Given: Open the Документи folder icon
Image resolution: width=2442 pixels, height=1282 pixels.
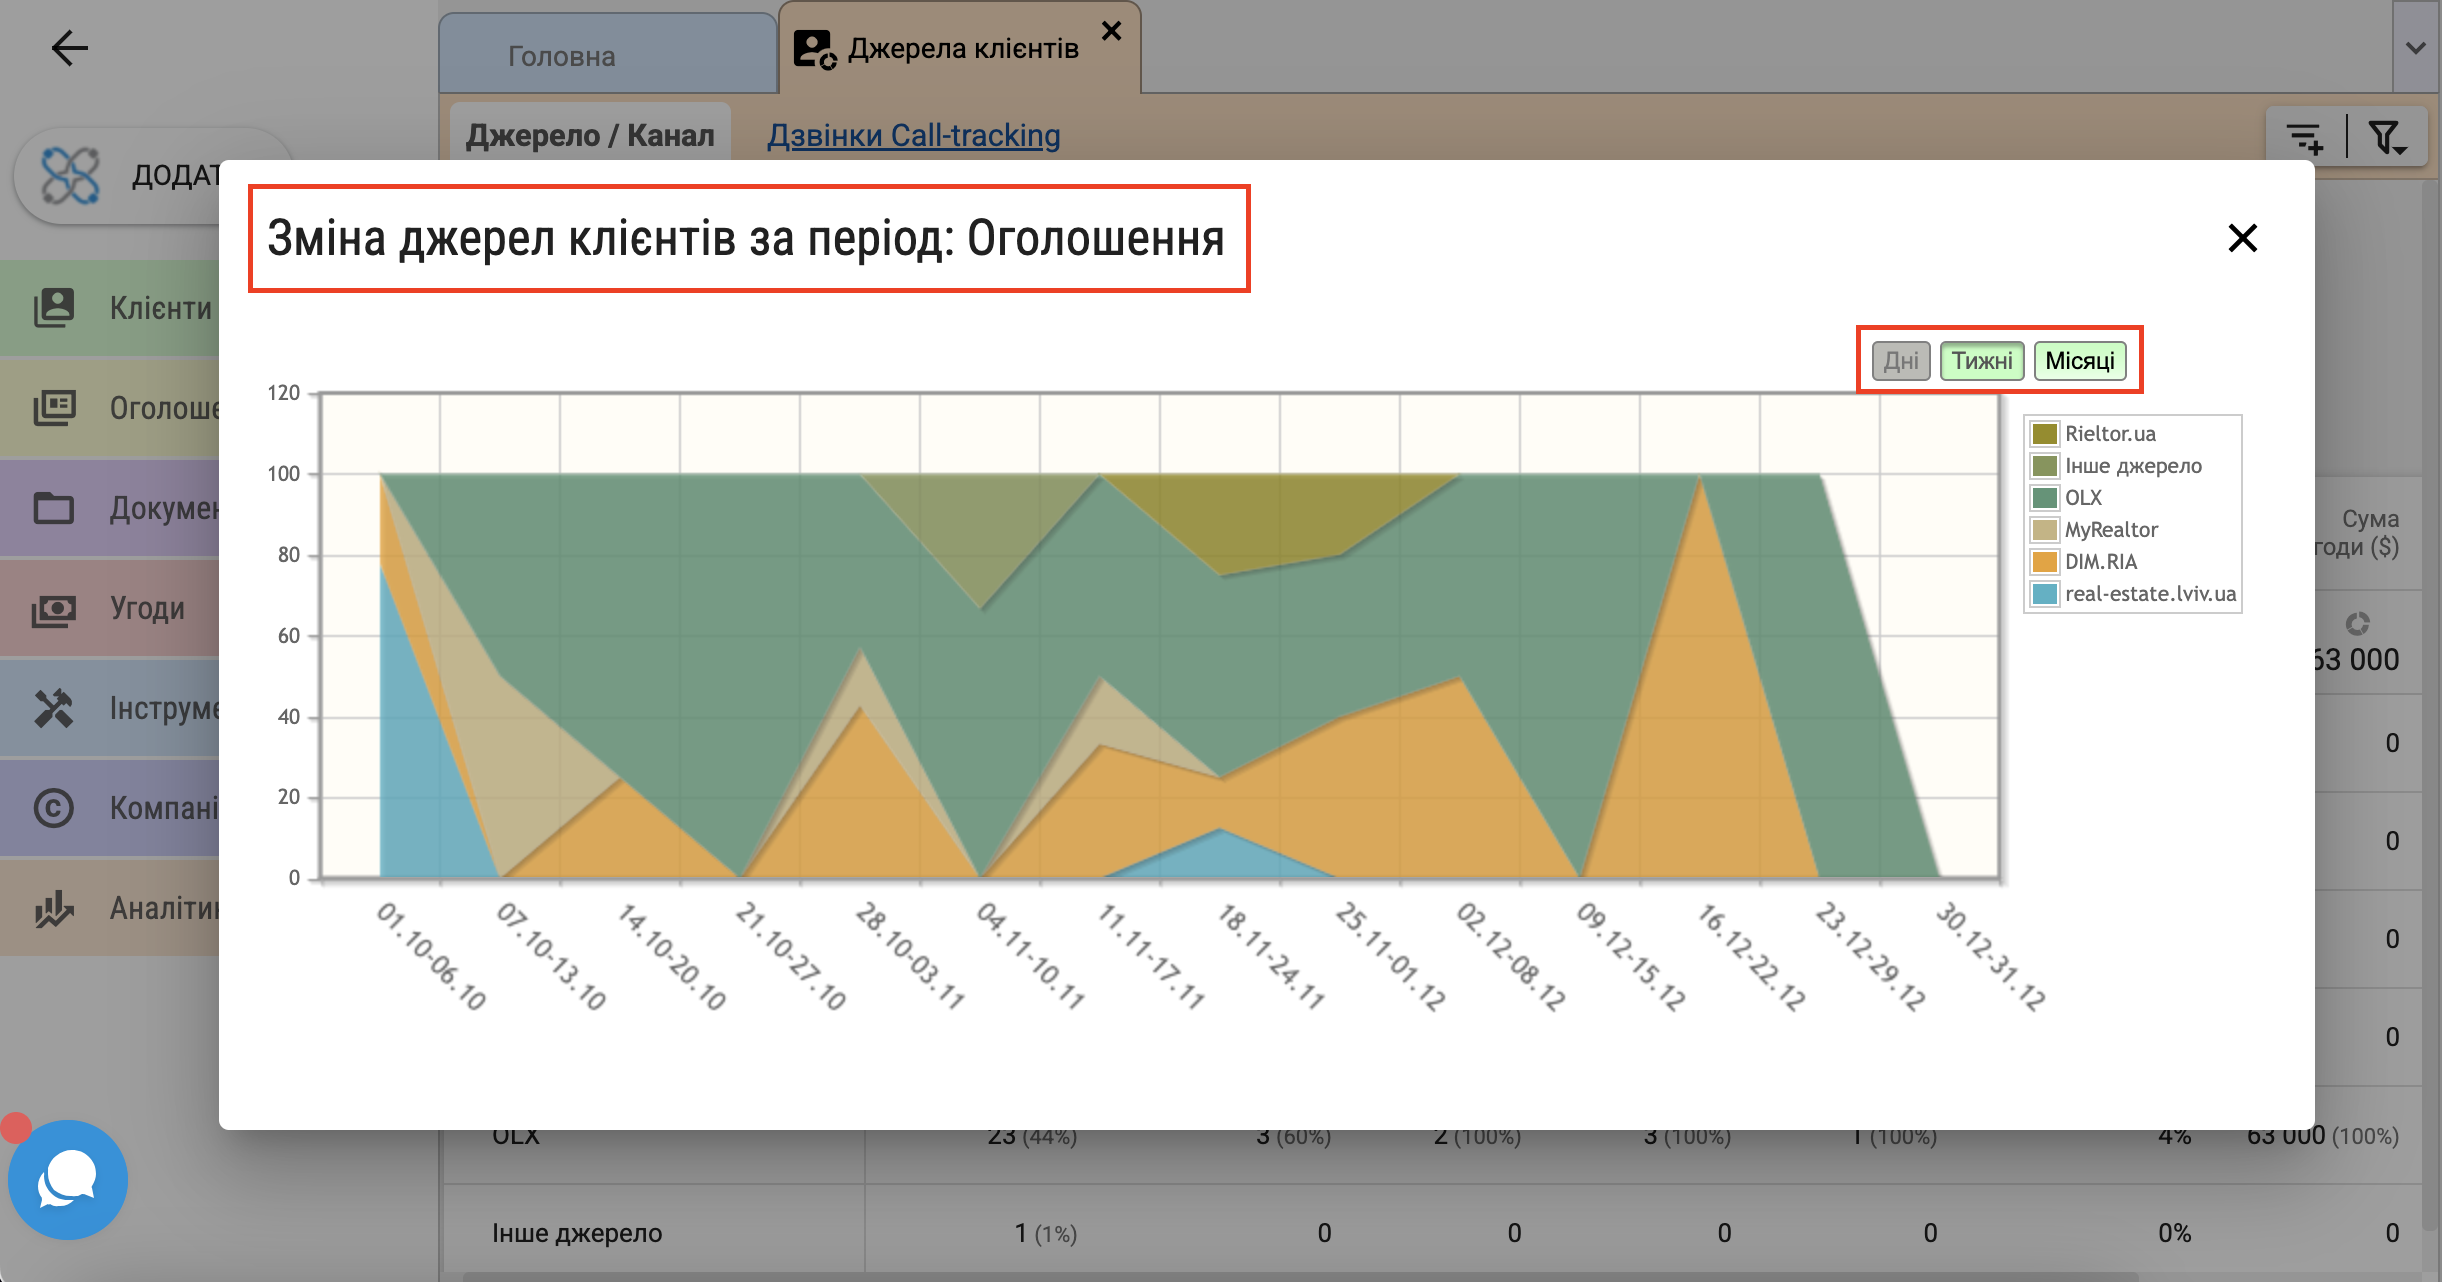Looking at the screenshot, I should (x=54, y=508).
